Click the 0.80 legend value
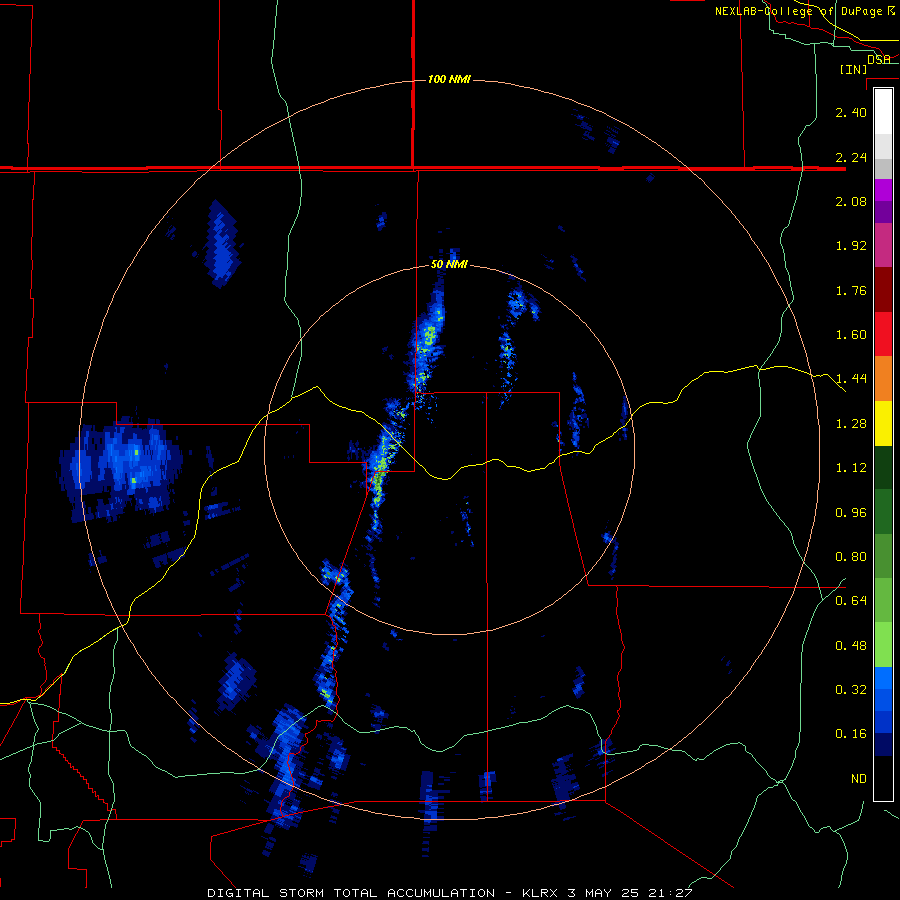The image size is (900, 900). pyautogui.click(x=851, y=557)
